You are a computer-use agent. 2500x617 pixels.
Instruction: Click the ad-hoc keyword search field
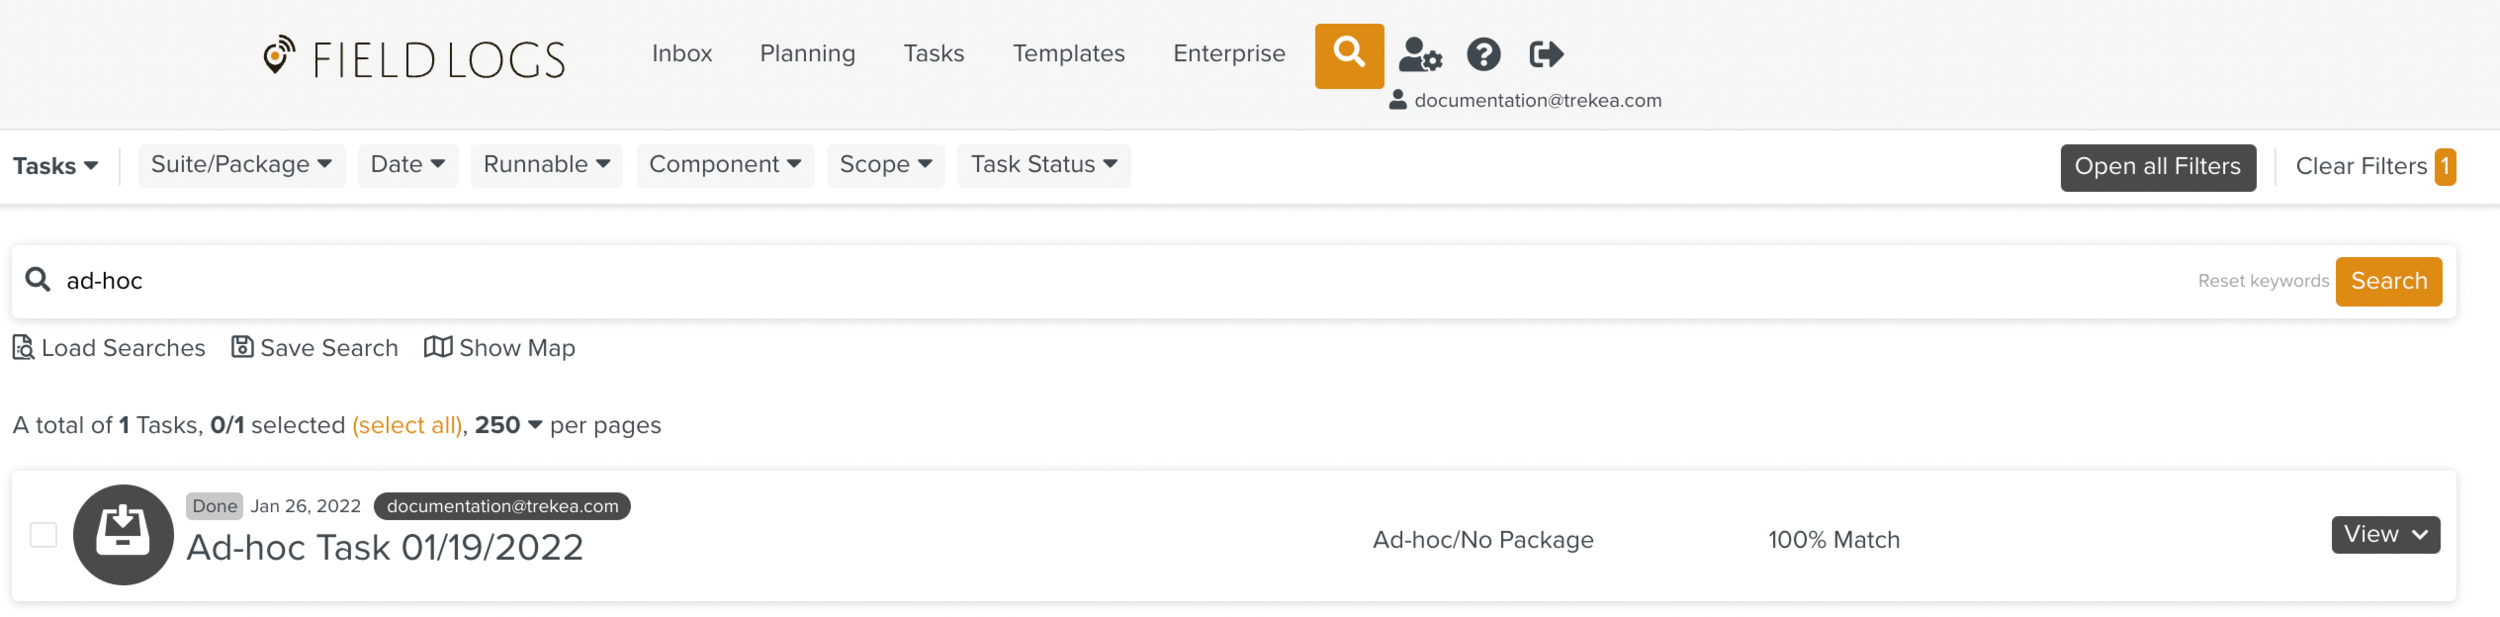point(1100,281)
